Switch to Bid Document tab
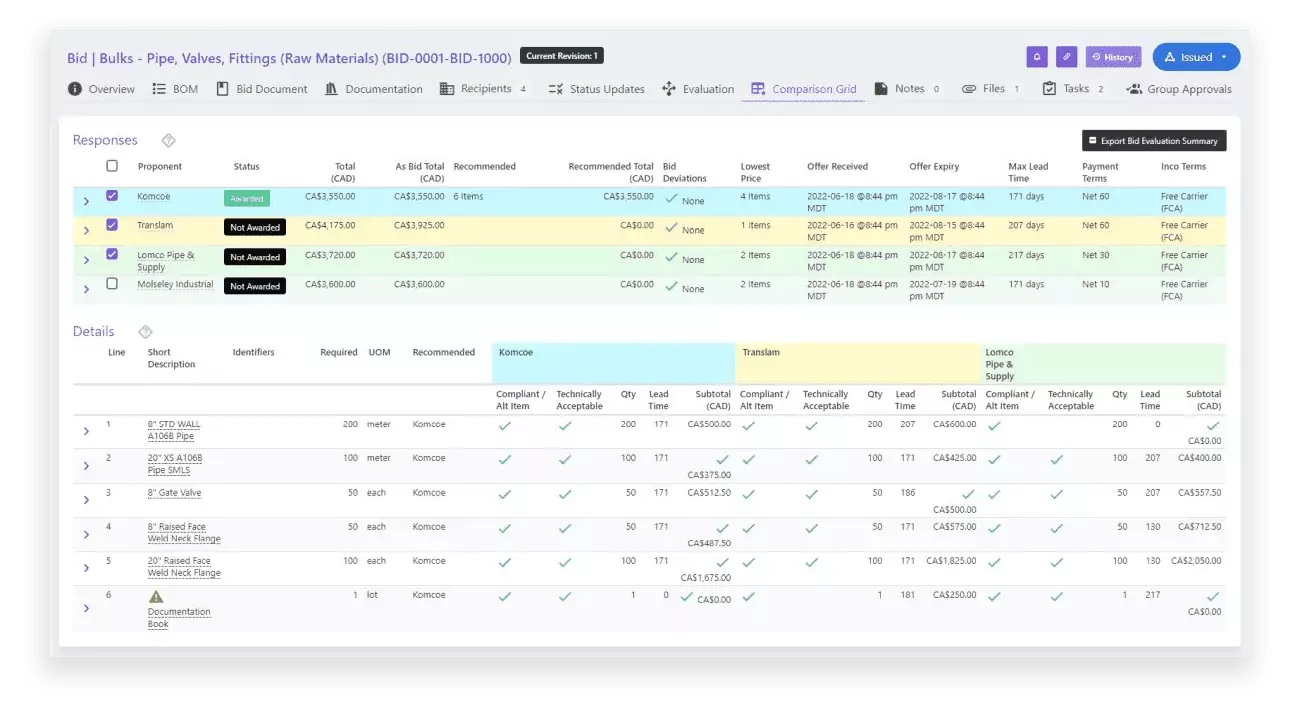1300x708 pixels. click(x=262, y=89)
